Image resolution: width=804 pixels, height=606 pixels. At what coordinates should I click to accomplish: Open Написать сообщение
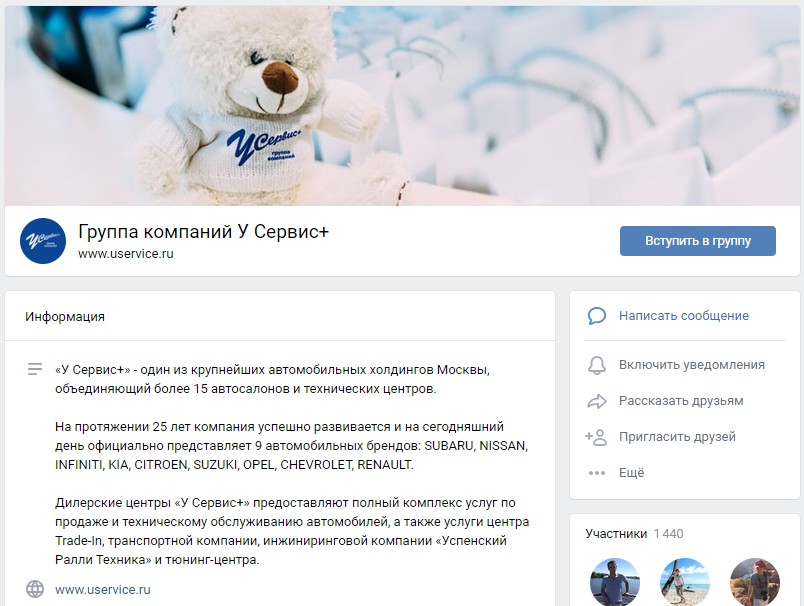click(x=684, y=316)
